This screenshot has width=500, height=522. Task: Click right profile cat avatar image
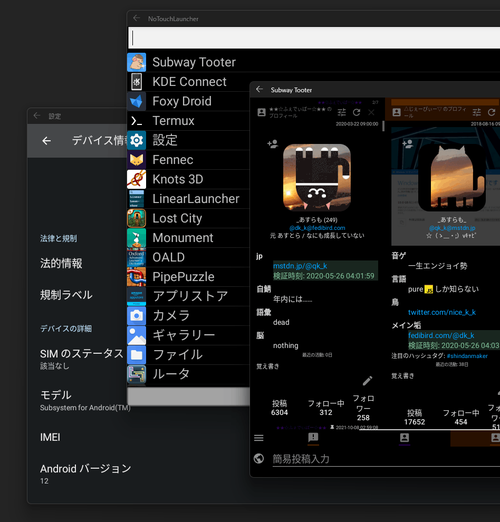point(452,177)
